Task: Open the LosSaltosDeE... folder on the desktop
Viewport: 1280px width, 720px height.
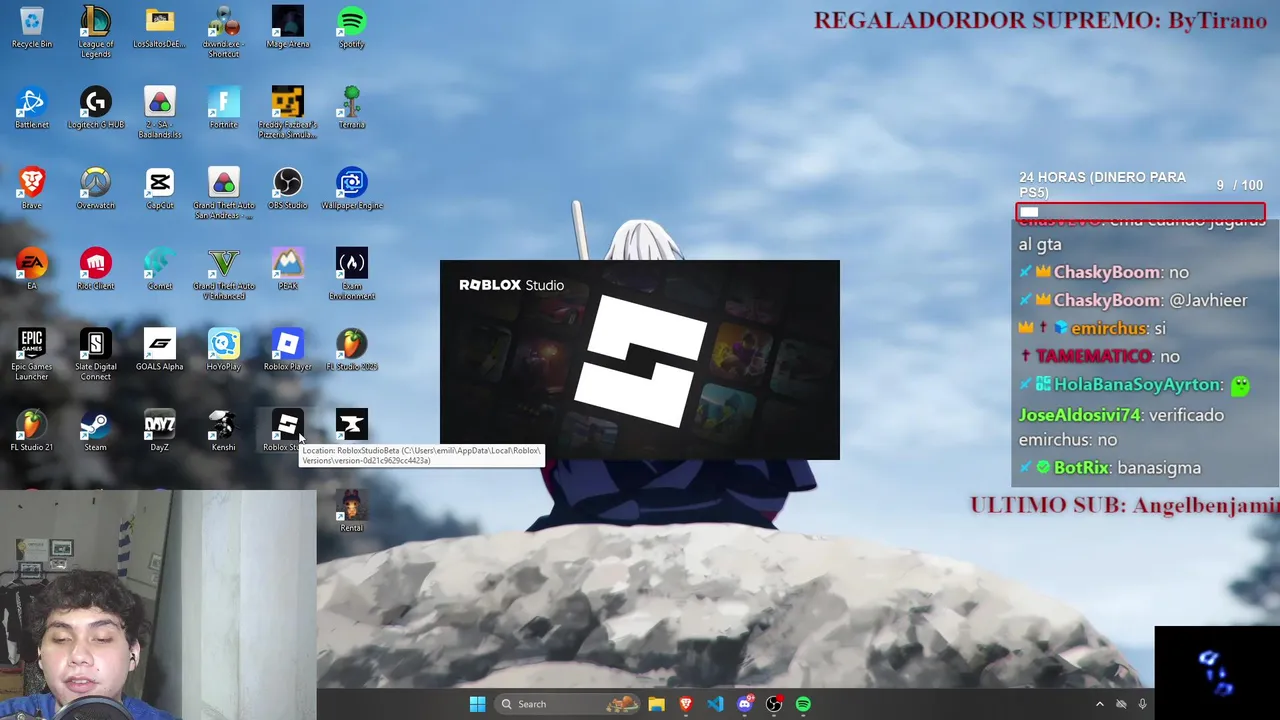Action: coord(160,28)
